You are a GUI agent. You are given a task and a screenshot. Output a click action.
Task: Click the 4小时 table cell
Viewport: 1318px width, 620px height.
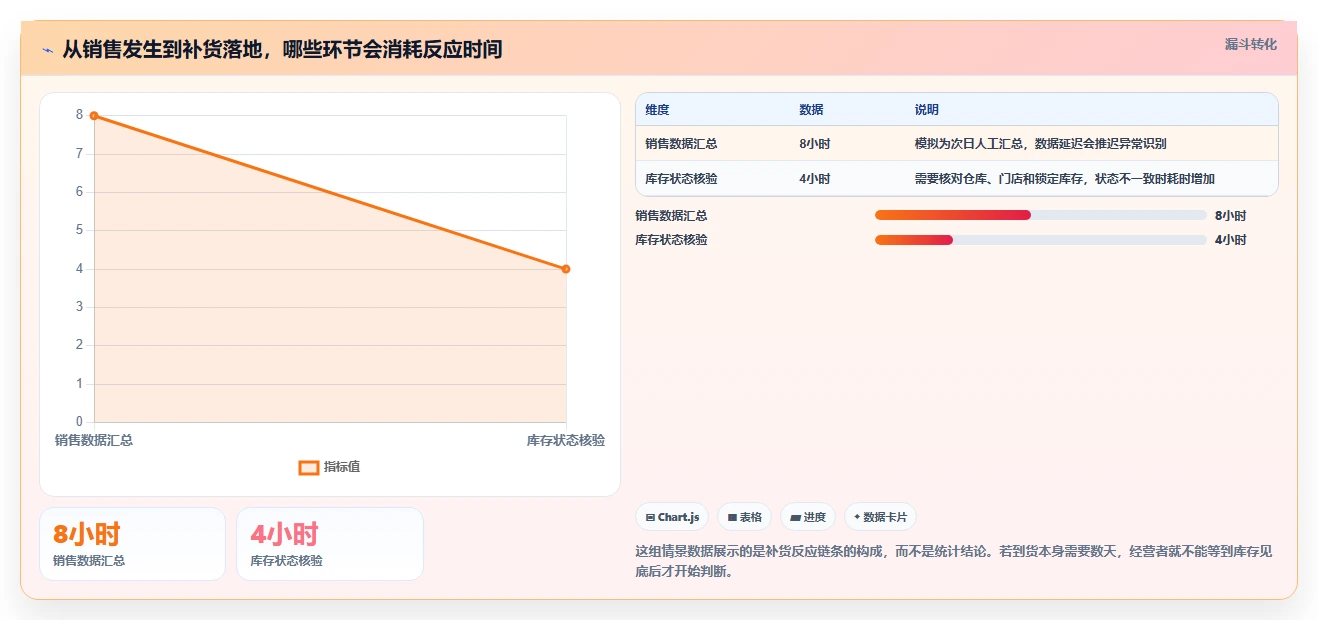tap(814, 179)
